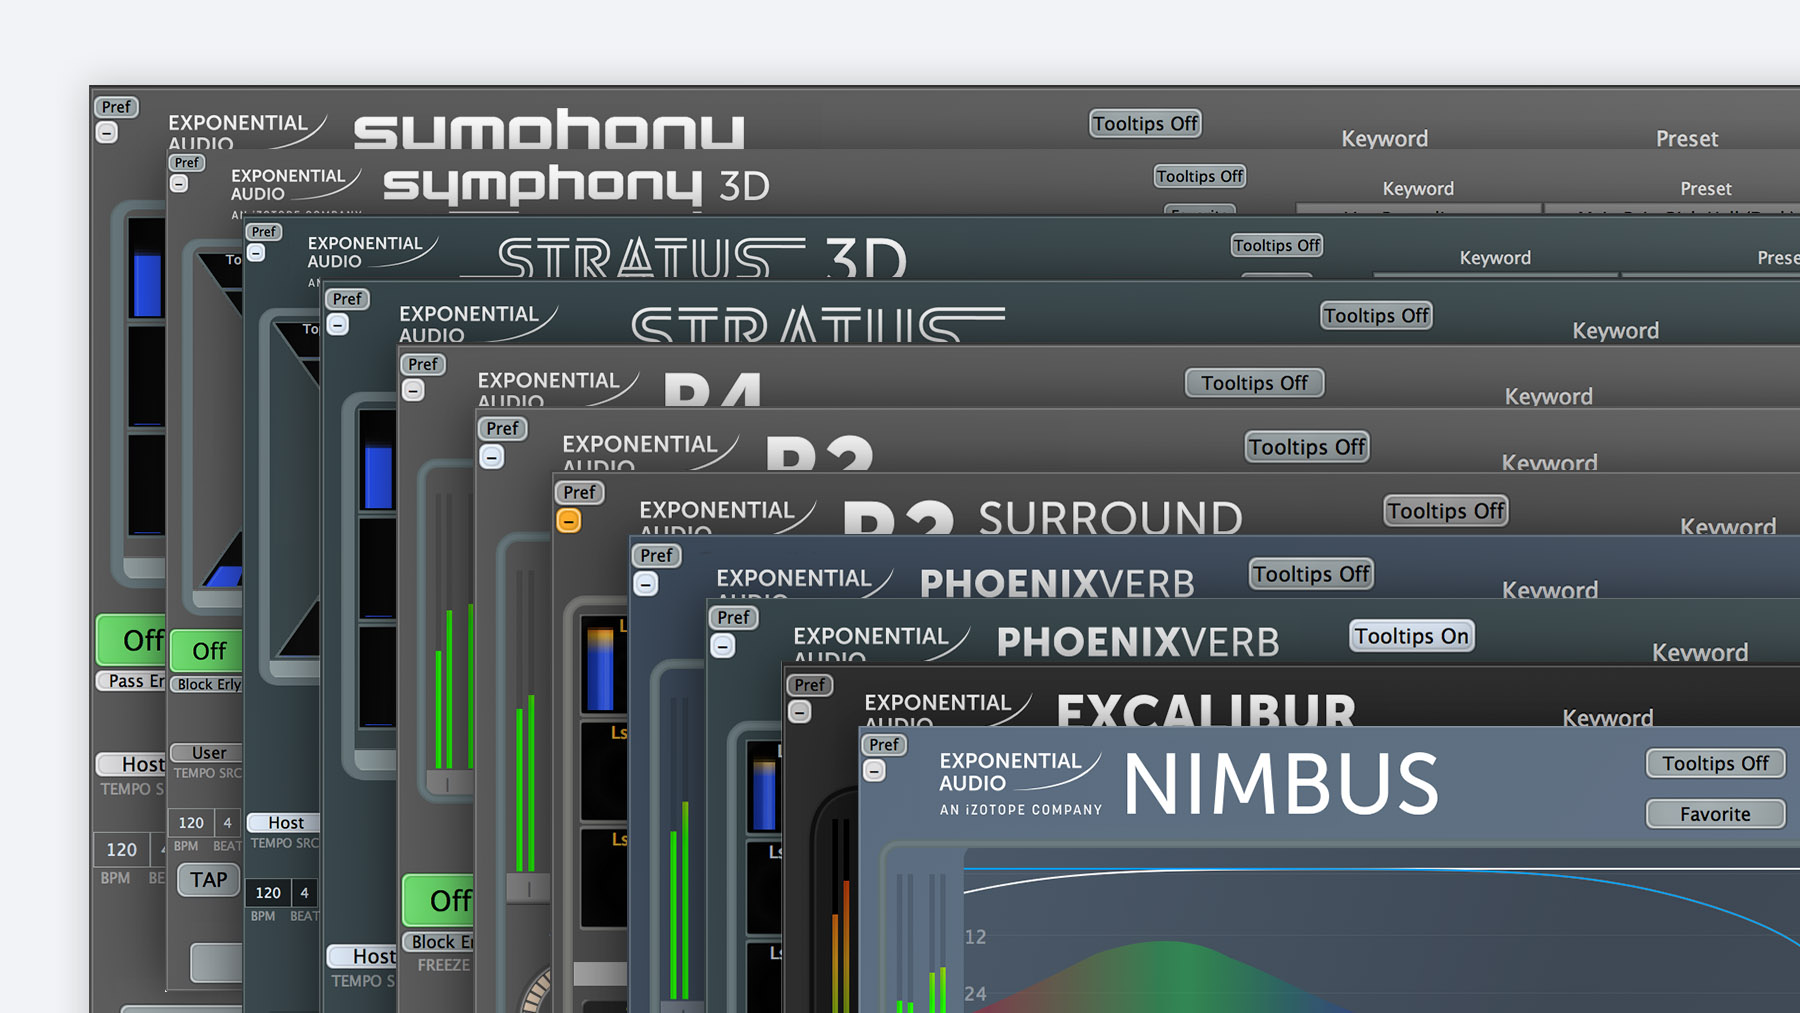The image size is (1800, 1013).
Task: Open the User tempo source selector
Action: (x=207, y=752)
